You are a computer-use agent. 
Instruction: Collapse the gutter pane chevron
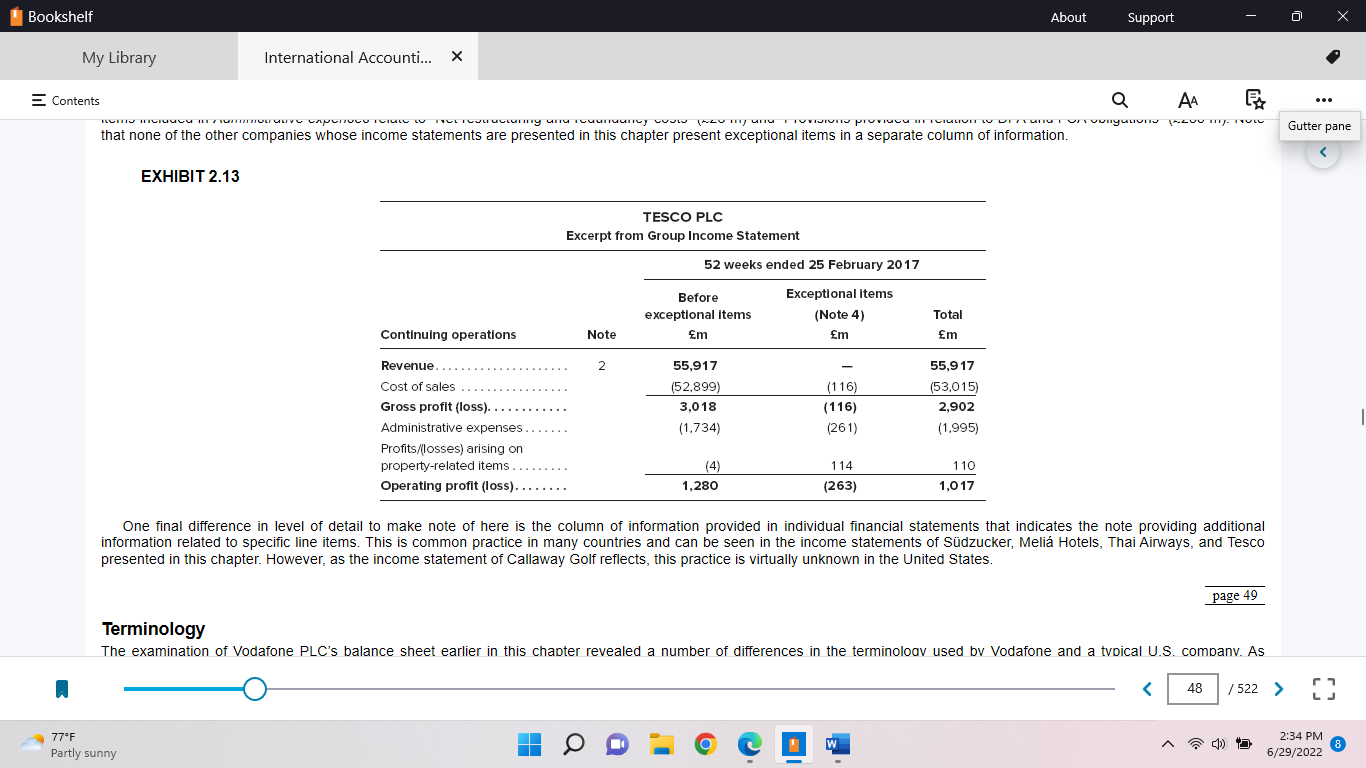pyautogui.click(x=1323, y=153)
